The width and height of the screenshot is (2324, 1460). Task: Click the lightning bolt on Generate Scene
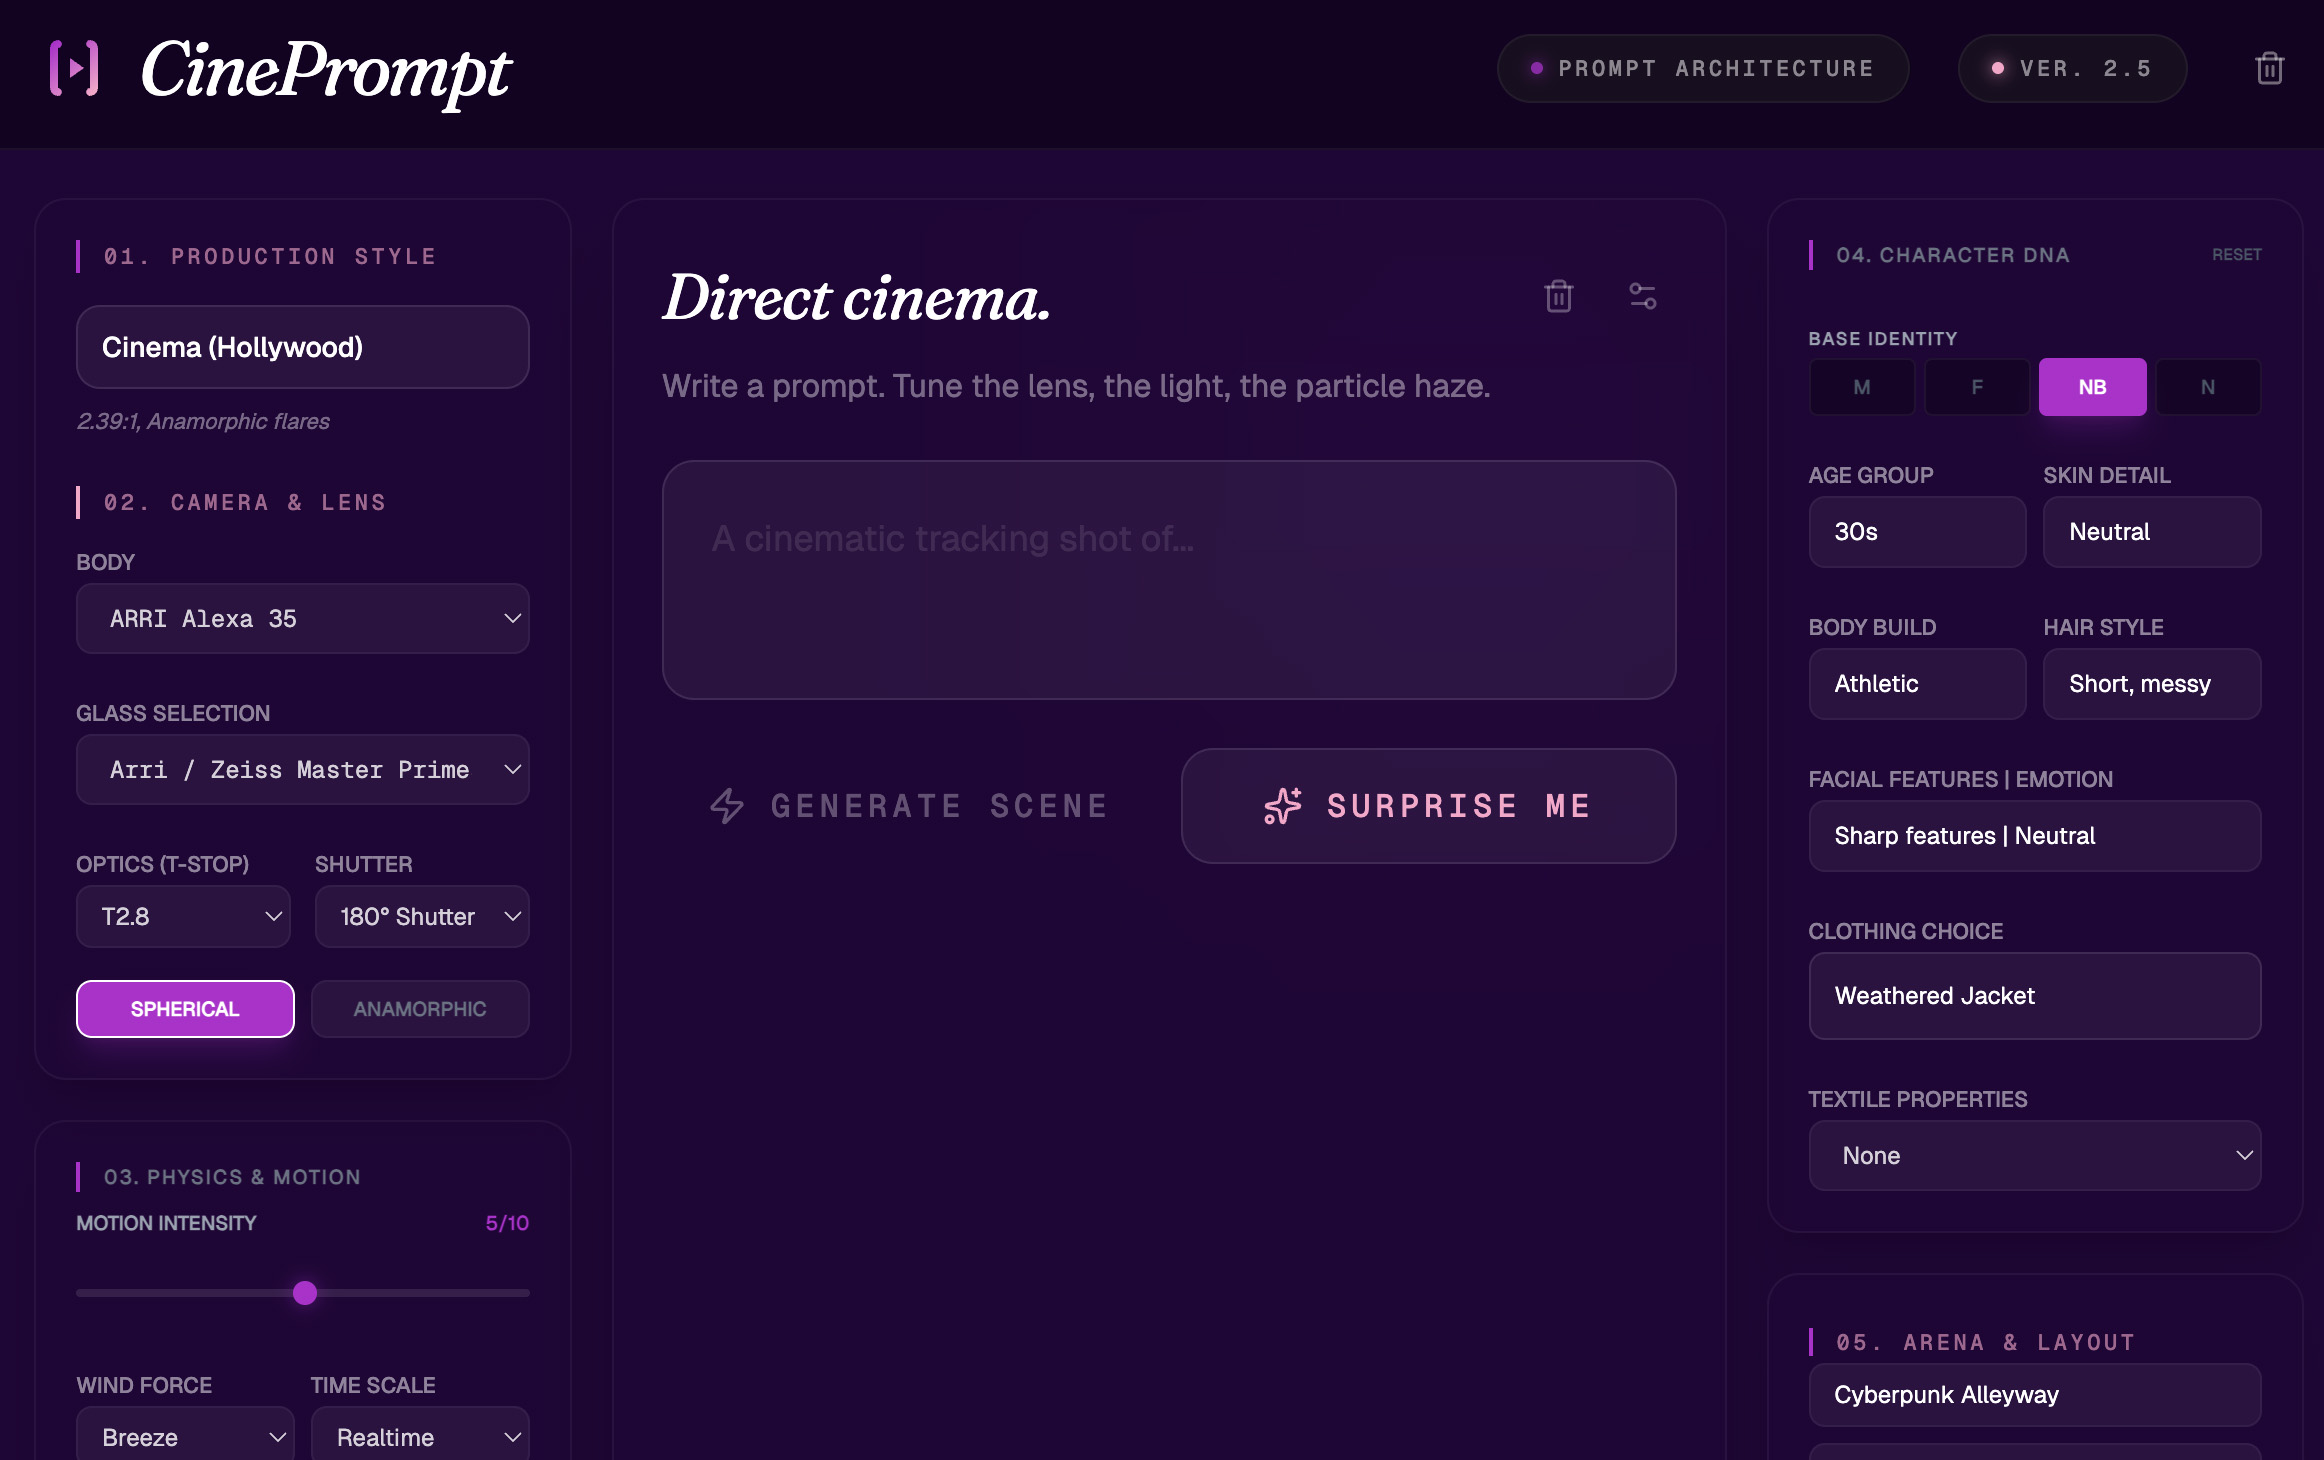[727, 806]
